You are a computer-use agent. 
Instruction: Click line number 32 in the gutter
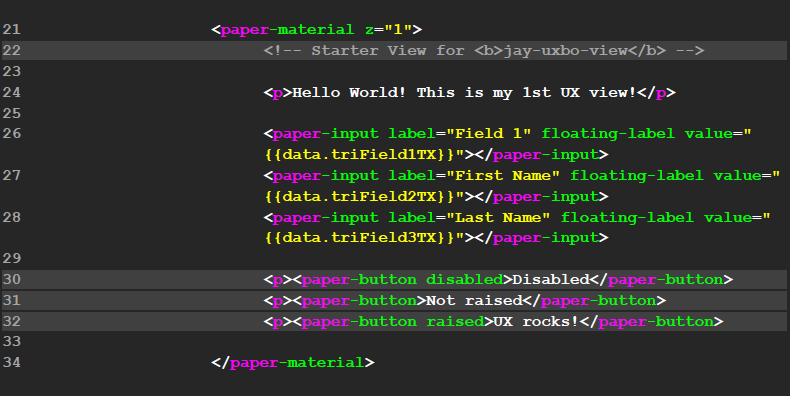click(x=12, y=321)
